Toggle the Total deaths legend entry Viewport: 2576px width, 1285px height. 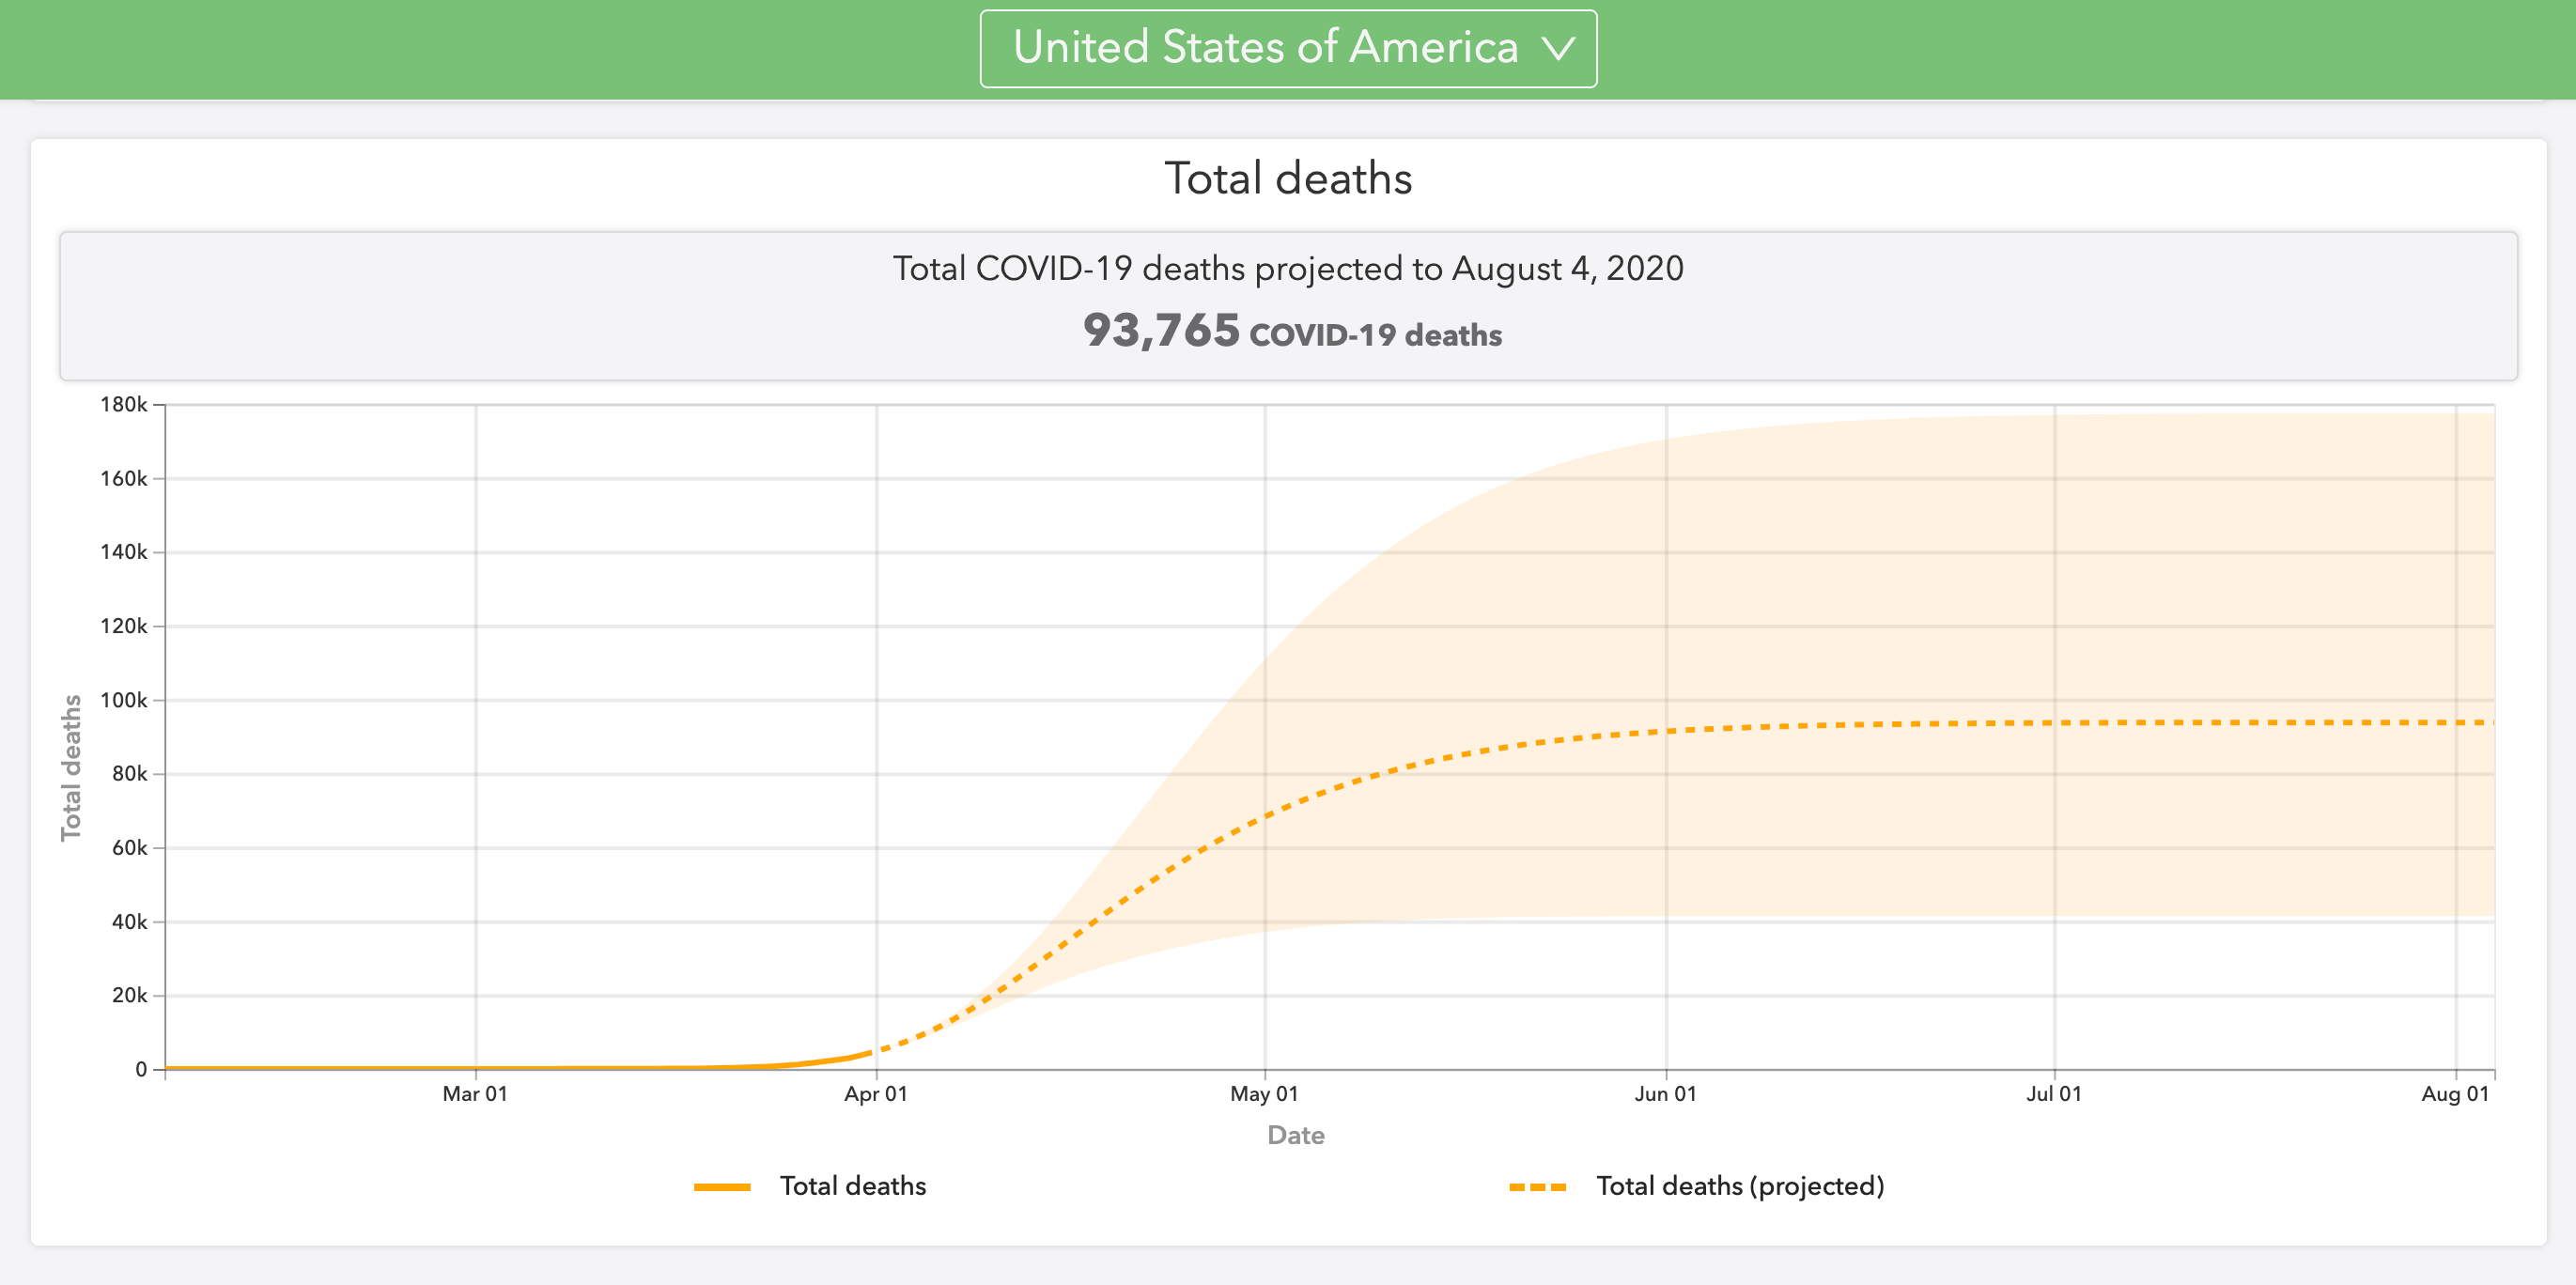pos(852,1186)
